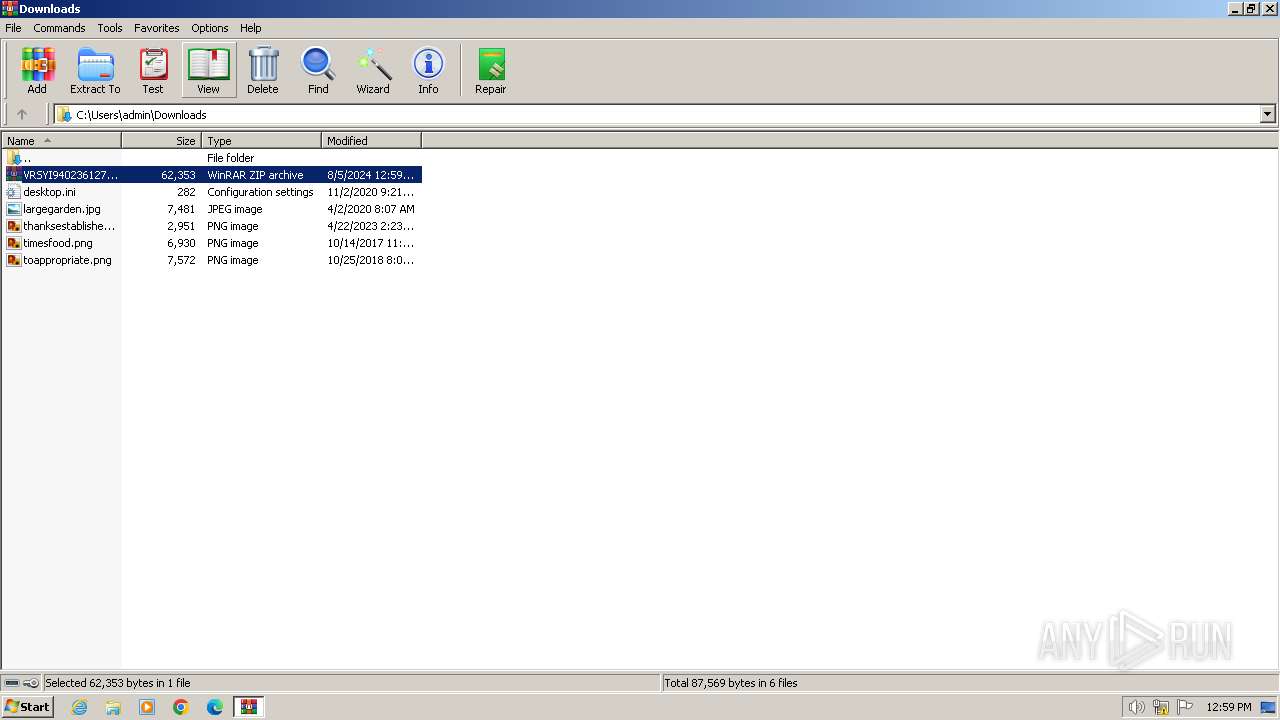Click the desktop.ini file icon
This screenshot has height=720, width=1280.
pos(14,192)
